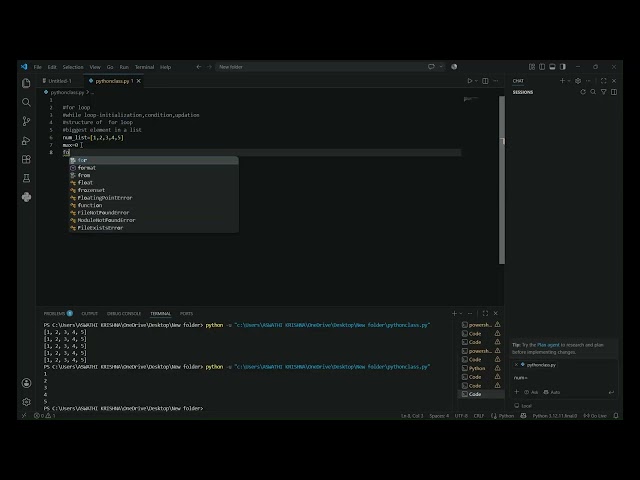Click the Customize Layout icon
640x480 pixels.
tap(532, 67)
